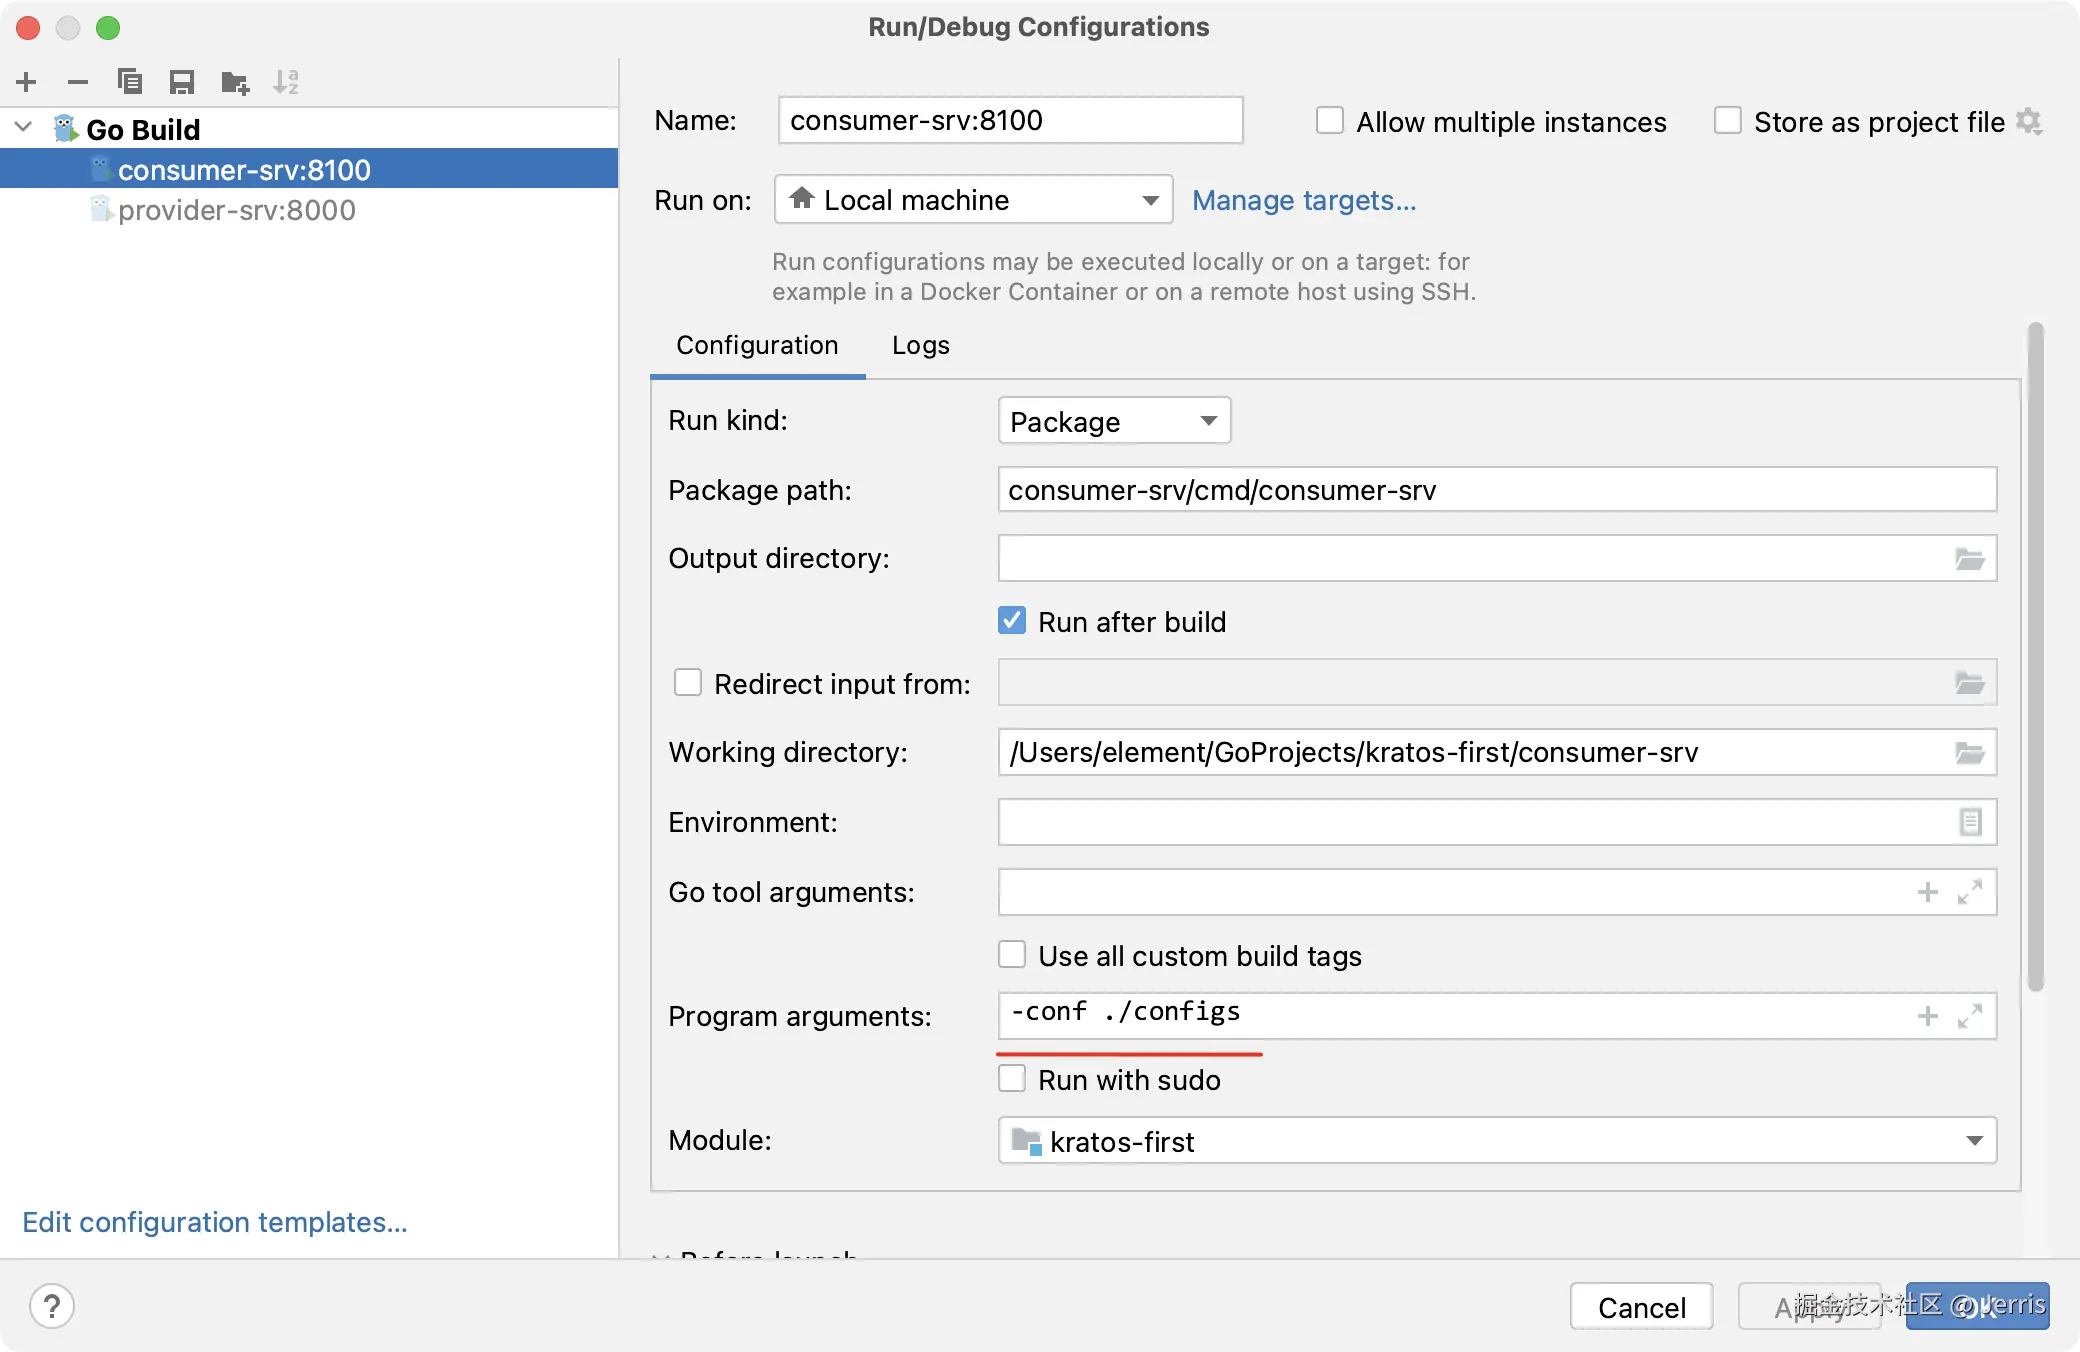Remove selected configuration with minus icon
The height and width of the screenshot is (1352, 2080).
tap(78, 82)
